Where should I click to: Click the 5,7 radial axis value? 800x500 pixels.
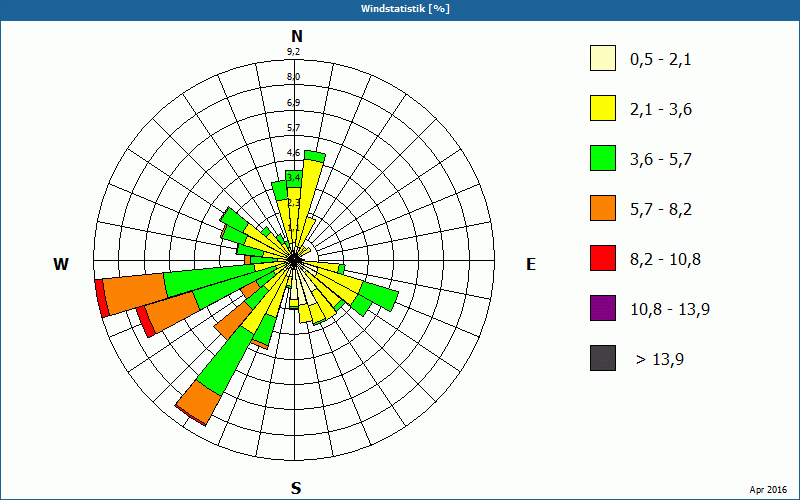pos(293,128)
